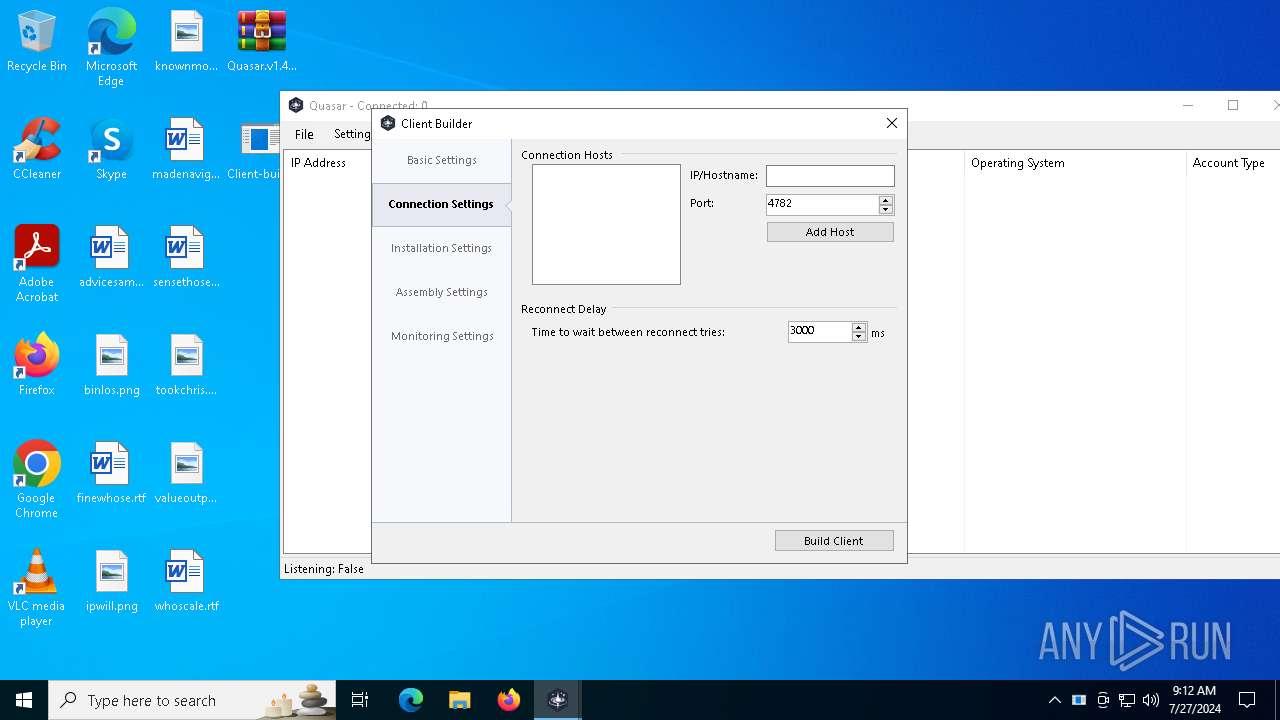Select the Connection Settings tab
The width and height of the screenshot is (1280, 720).
(x=441, y=204)
